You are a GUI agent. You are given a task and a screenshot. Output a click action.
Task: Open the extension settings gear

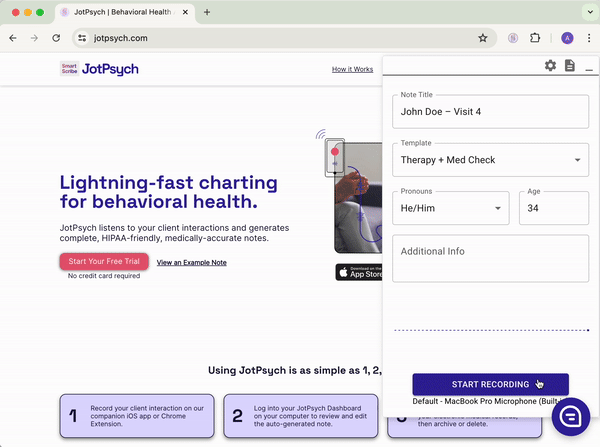(x=550, y=65)
